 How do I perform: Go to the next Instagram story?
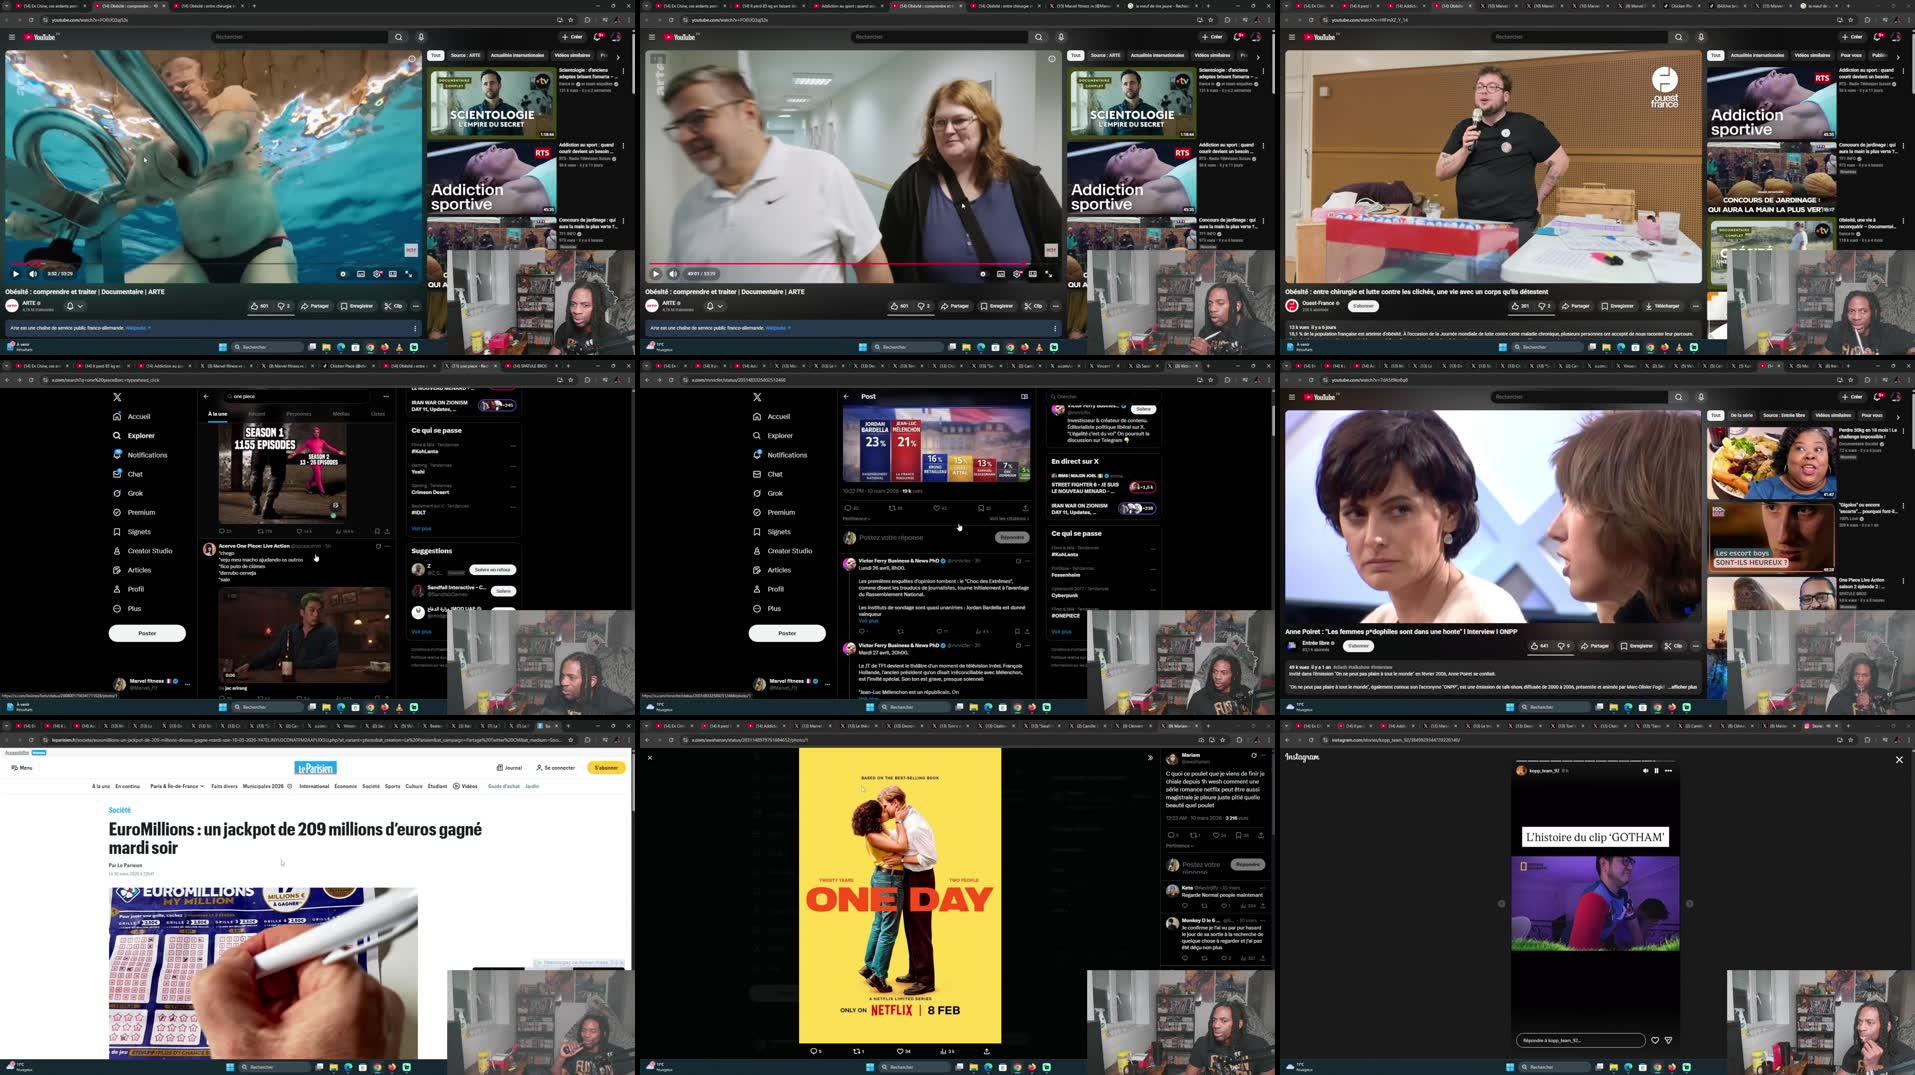point(1689,904)
